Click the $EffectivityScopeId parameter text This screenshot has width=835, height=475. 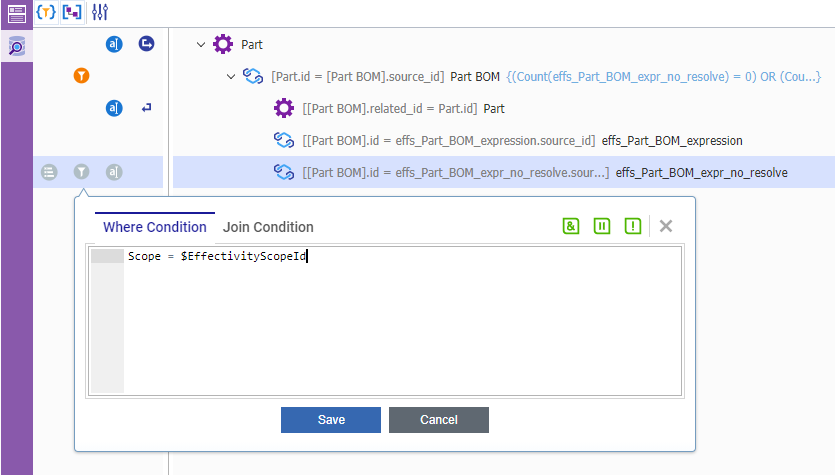[x=243, y=256]
